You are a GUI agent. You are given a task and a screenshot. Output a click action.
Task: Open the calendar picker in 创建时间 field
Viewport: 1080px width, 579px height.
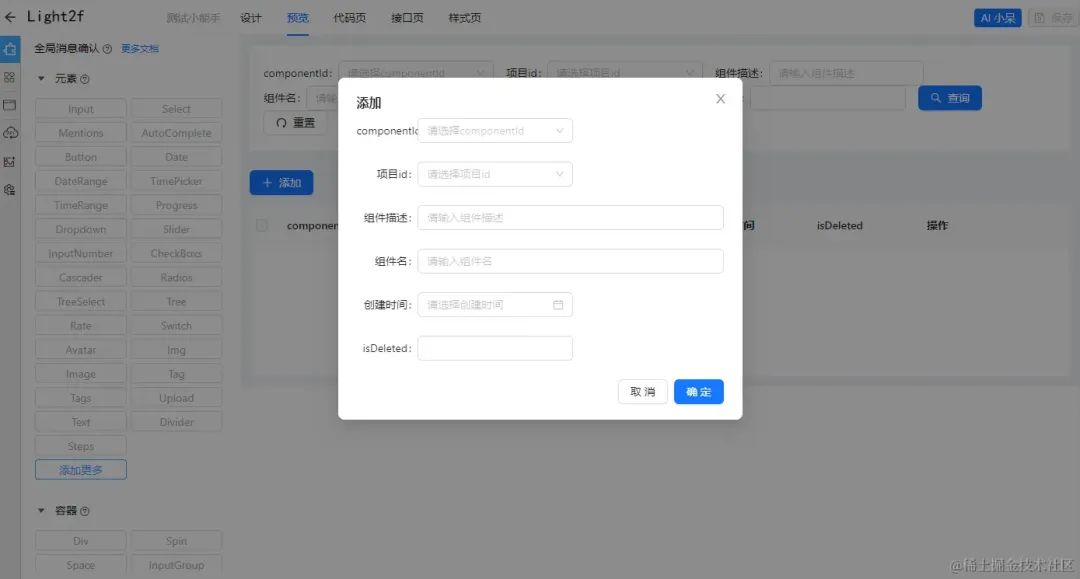point(560,304)
